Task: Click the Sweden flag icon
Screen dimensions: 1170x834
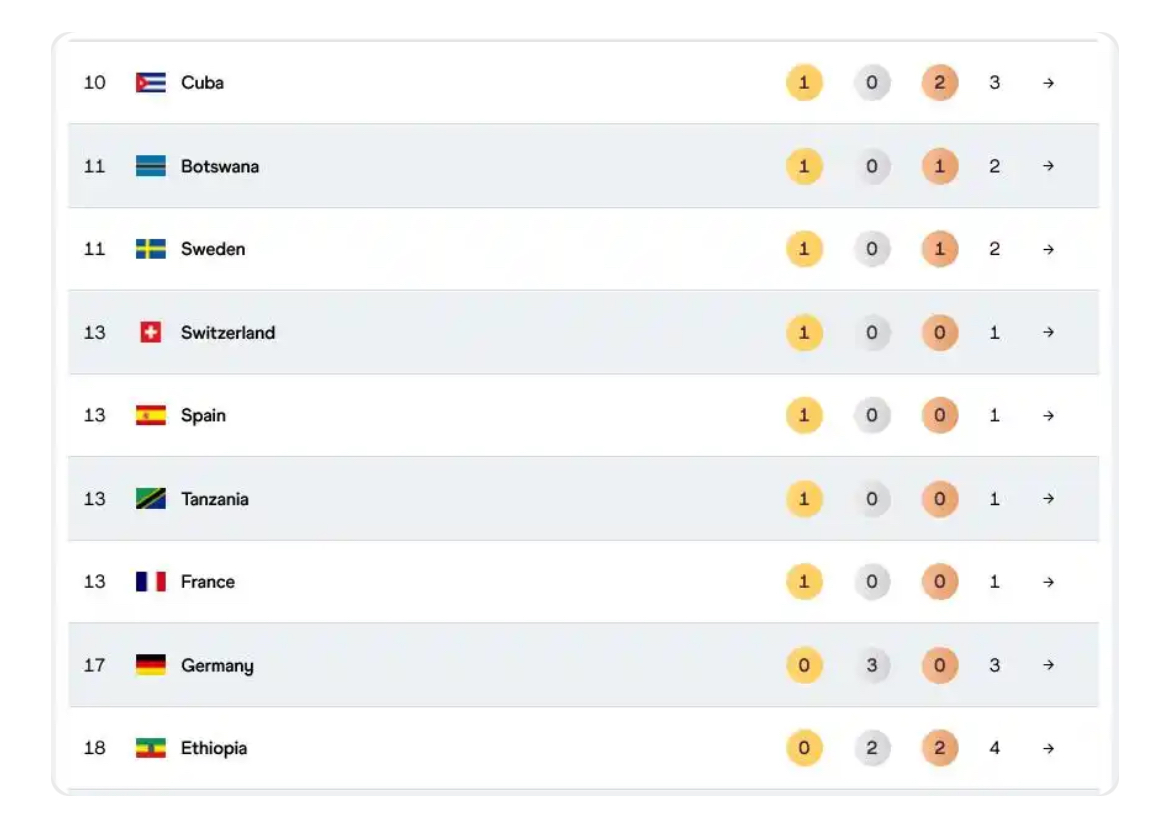Action: click(151, 248)
